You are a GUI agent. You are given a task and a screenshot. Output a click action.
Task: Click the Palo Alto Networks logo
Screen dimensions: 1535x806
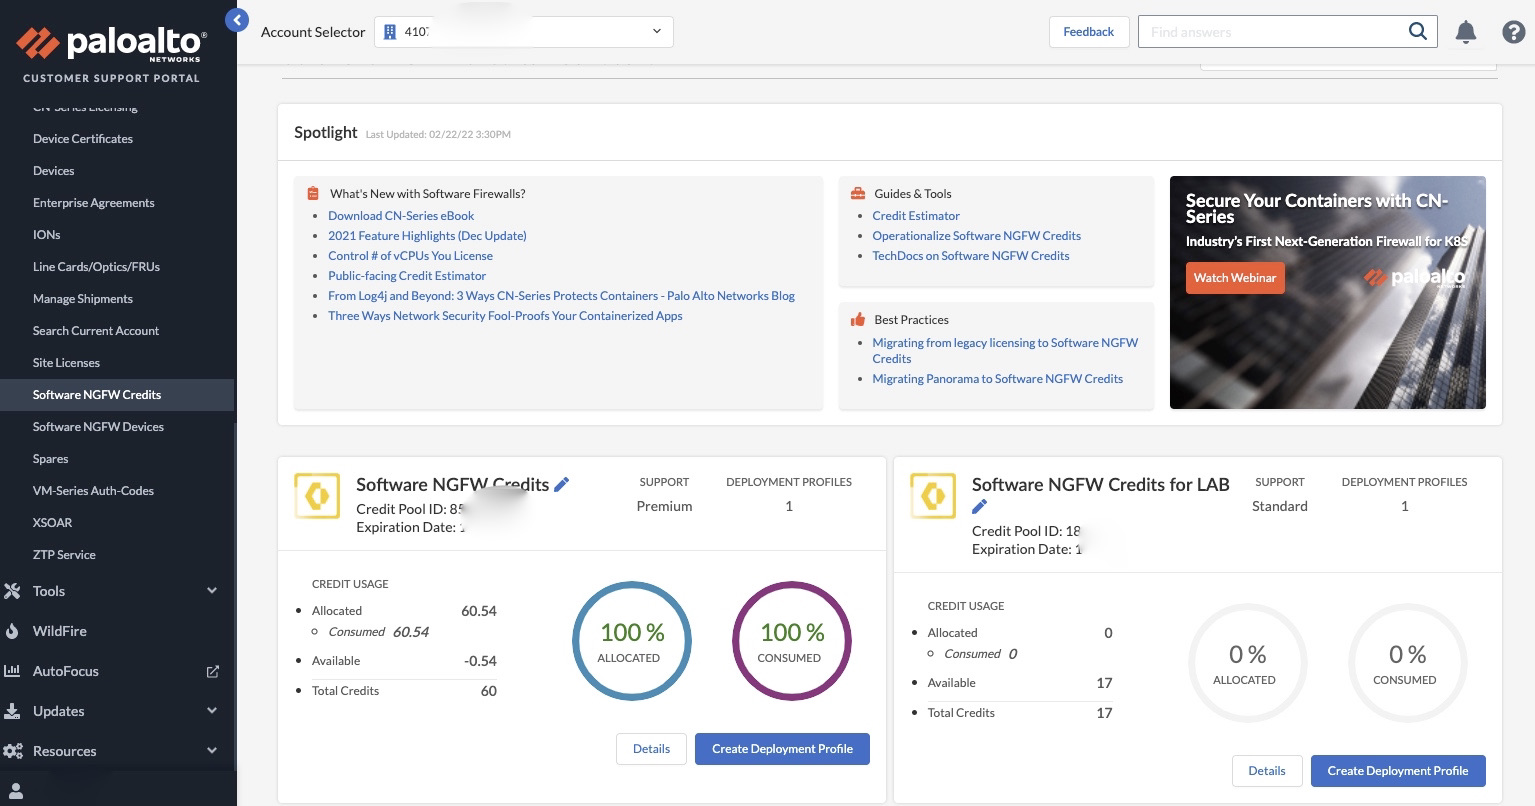point(111,46)
